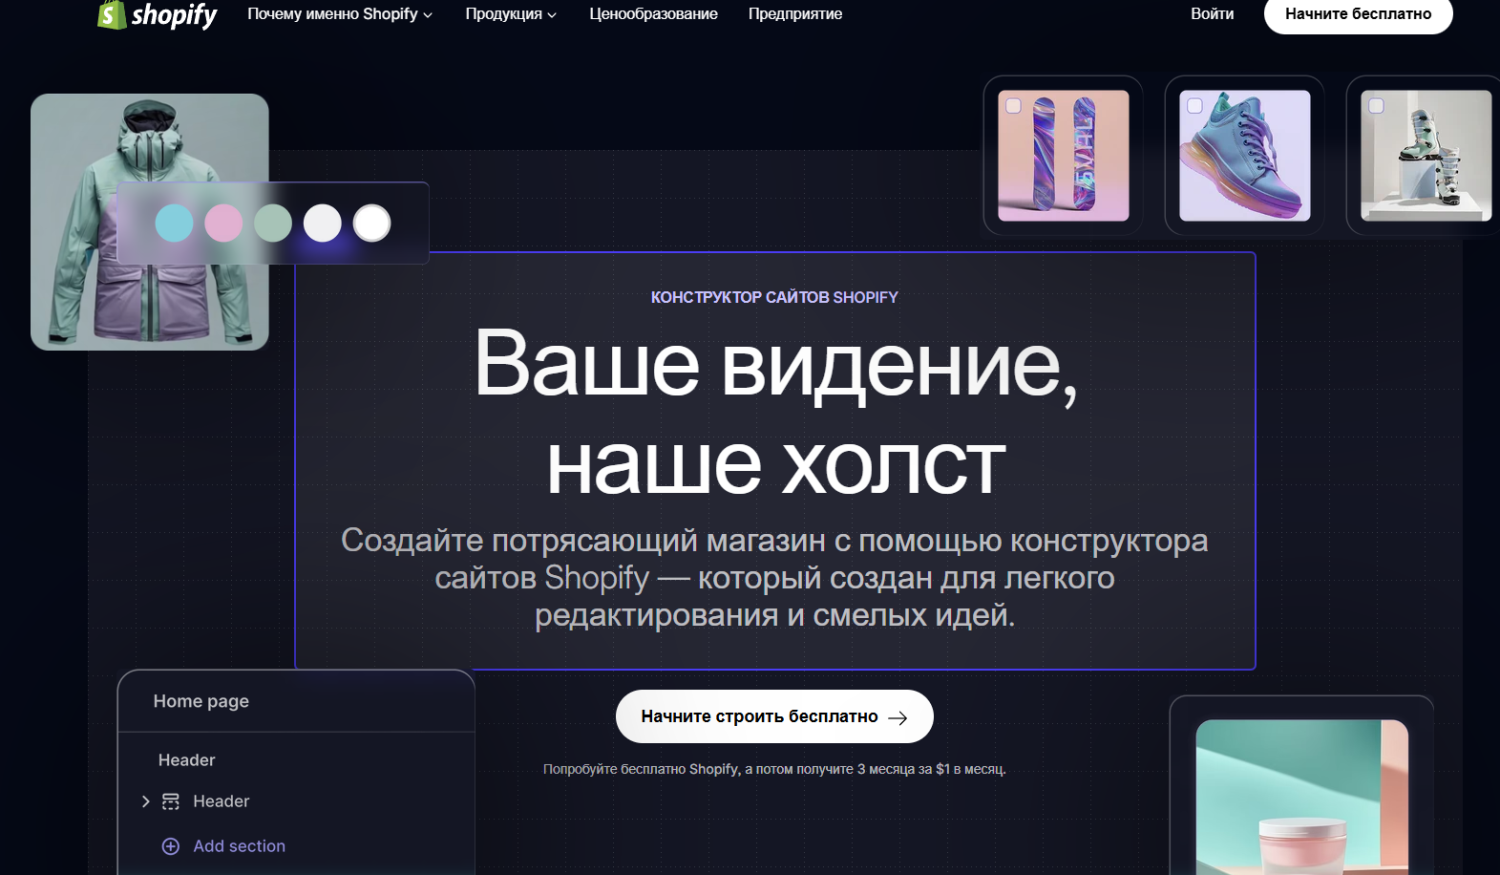This screenshot has width=1500, height=875.
Task: Select the checkbox on sneaker thumbnail
Action: click(1194, 106)
